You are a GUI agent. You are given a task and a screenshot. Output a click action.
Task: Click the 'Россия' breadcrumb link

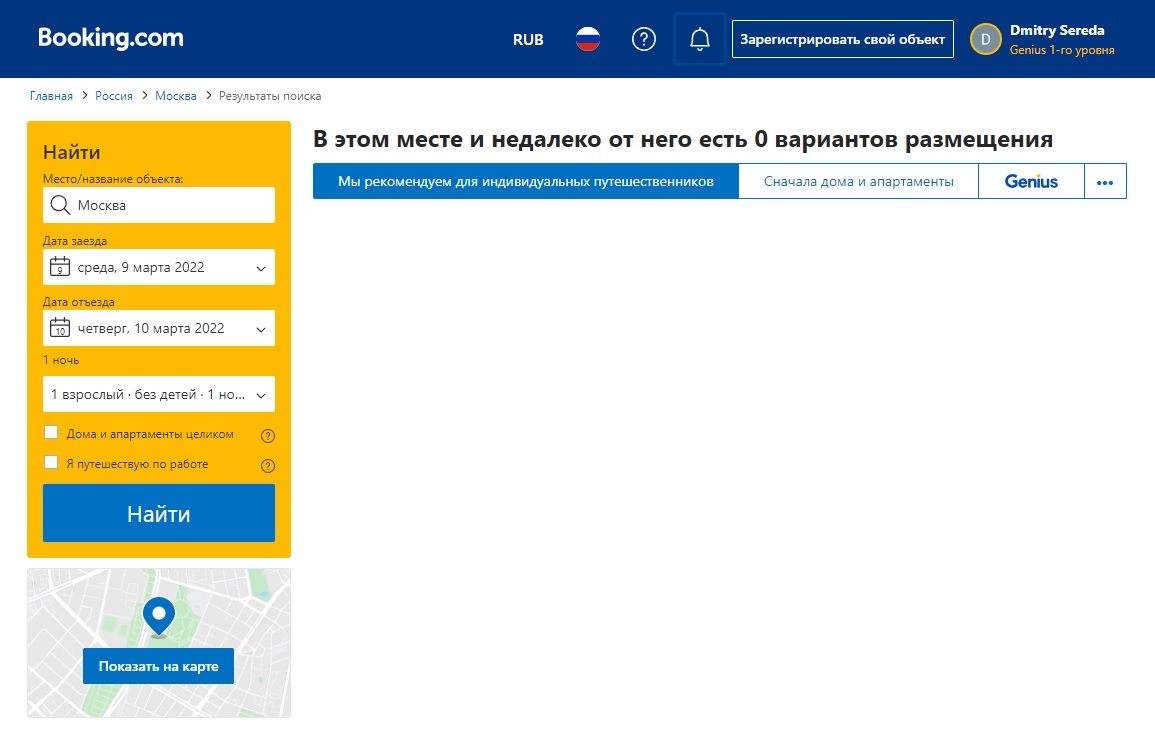coord(114,96)
